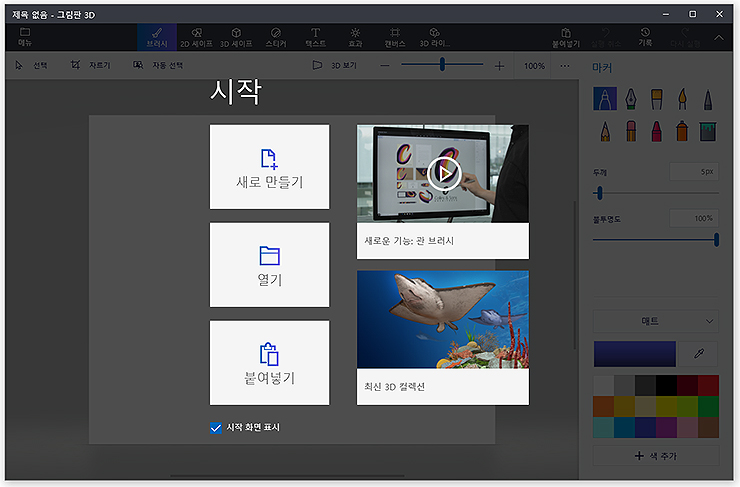Click the 100% zoom value field
740x487 pixels.
point(534,66)
